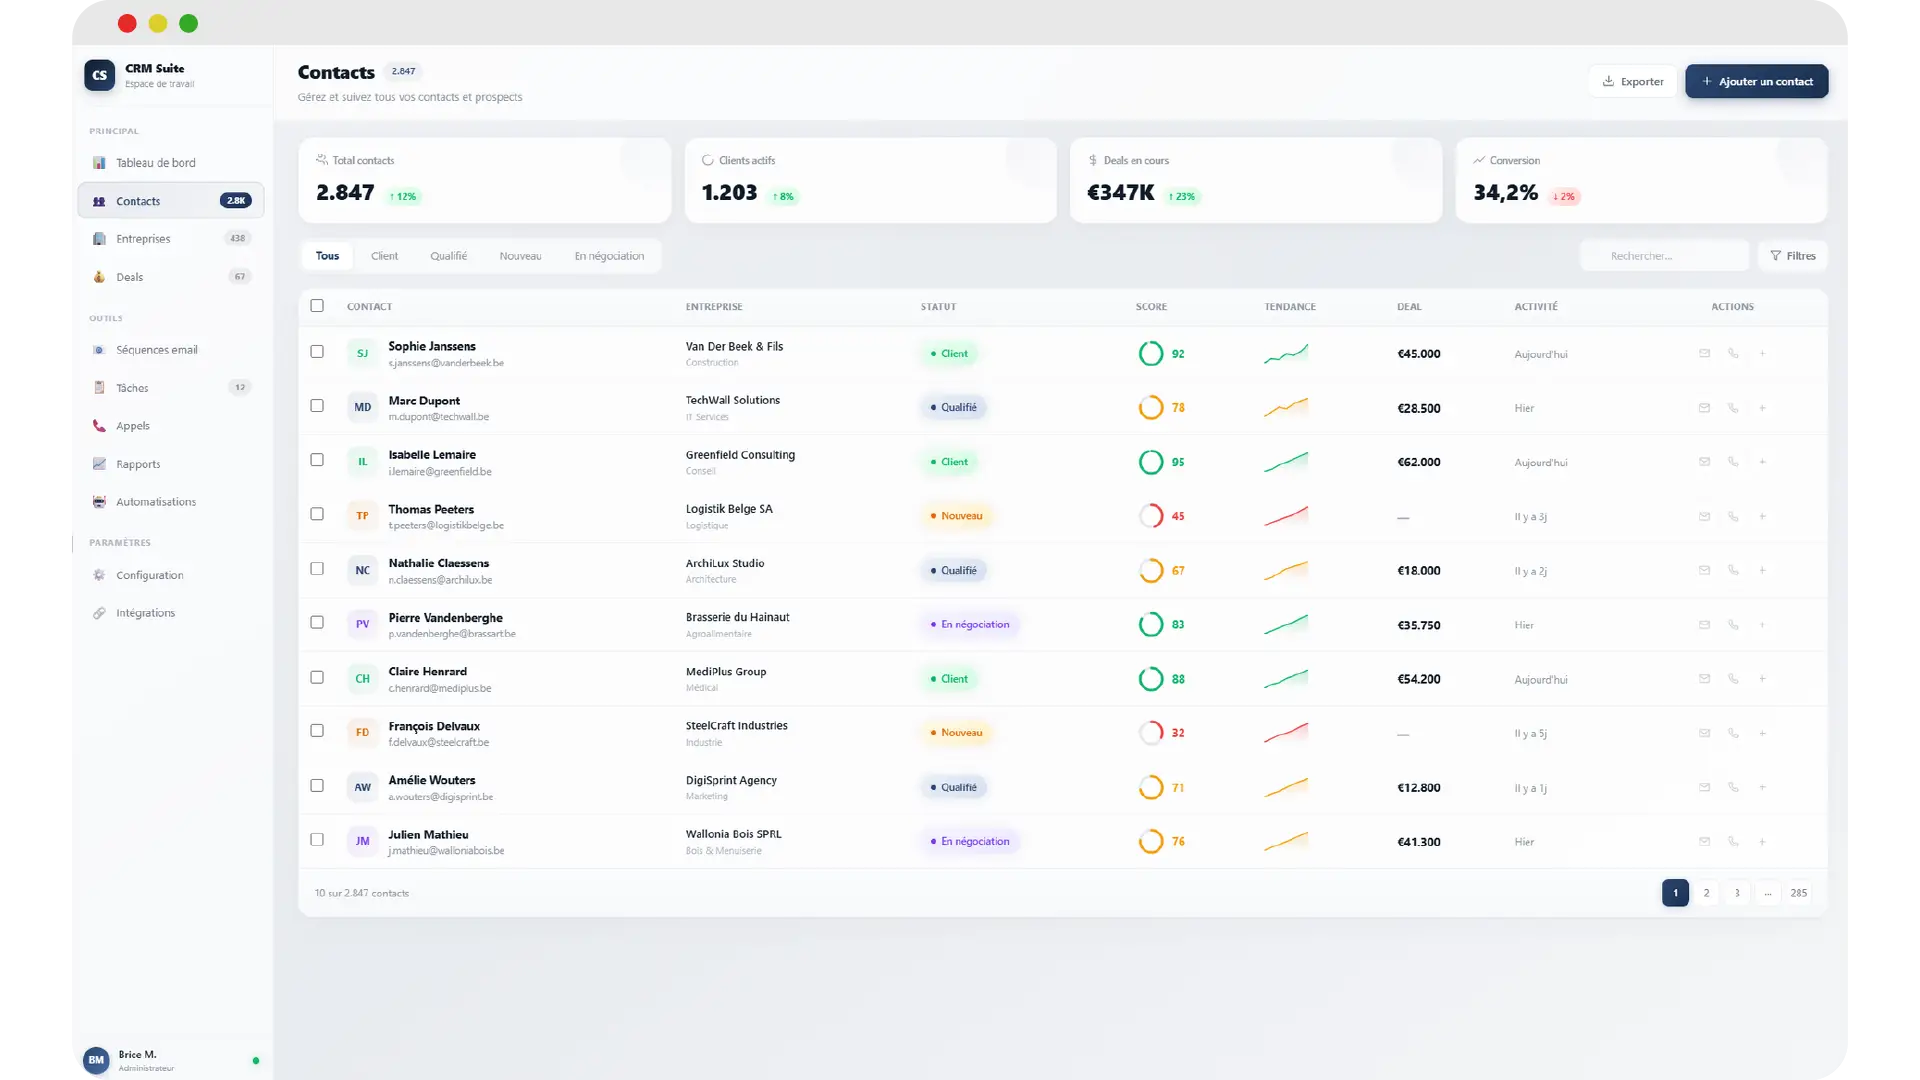
Task: Click the ellipsis pagination button
Action: coord(1767,893)
